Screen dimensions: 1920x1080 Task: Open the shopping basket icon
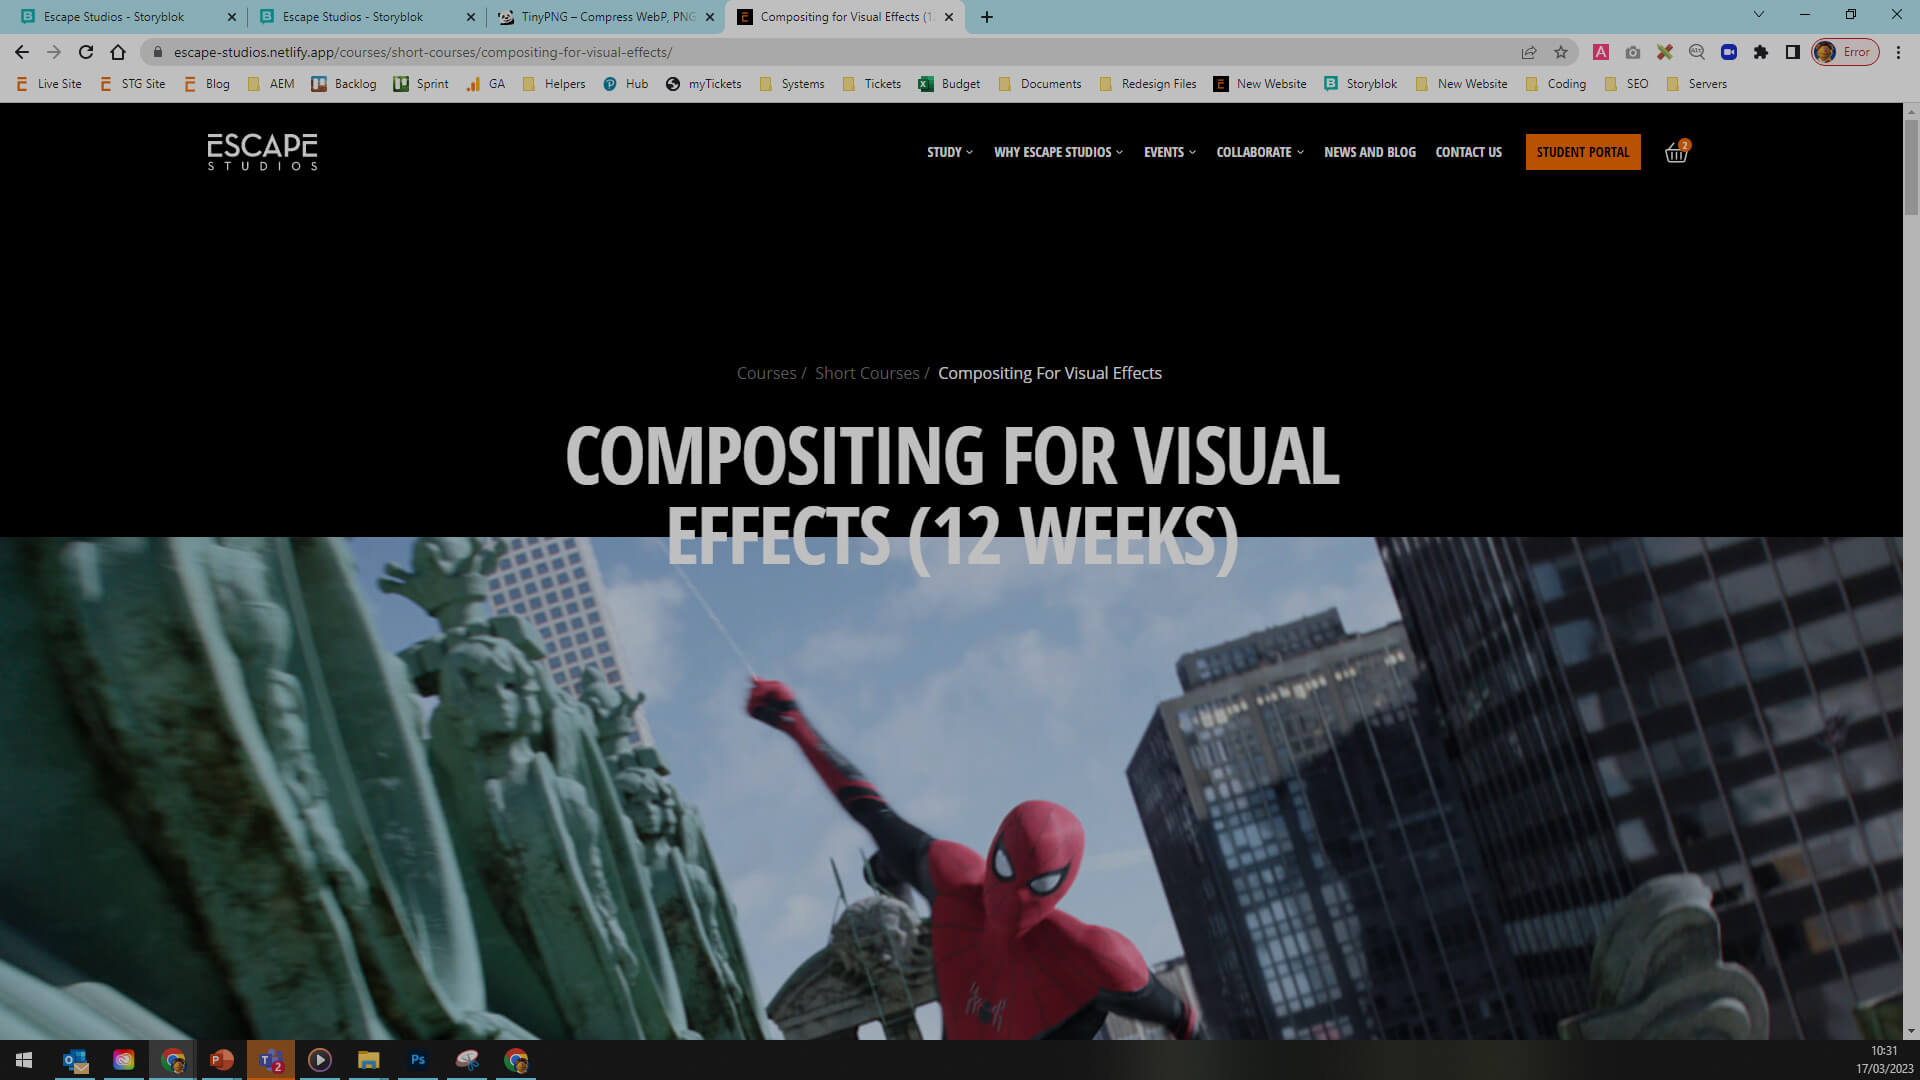[1677, 152]
